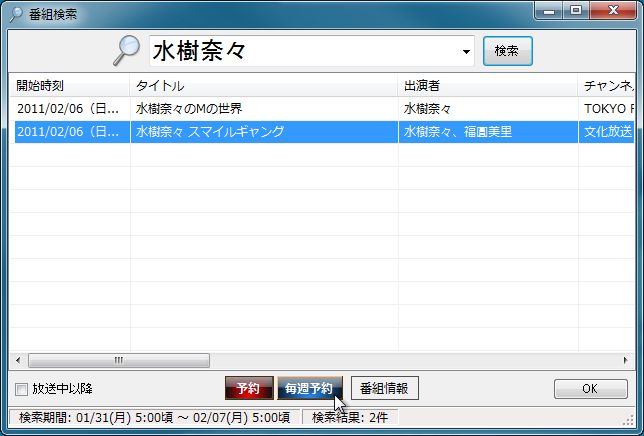This screenshot has width=644, height=436.
Task: Click the 2011/02/06 start time beside スマイルギャング
Action: (68, 132)
